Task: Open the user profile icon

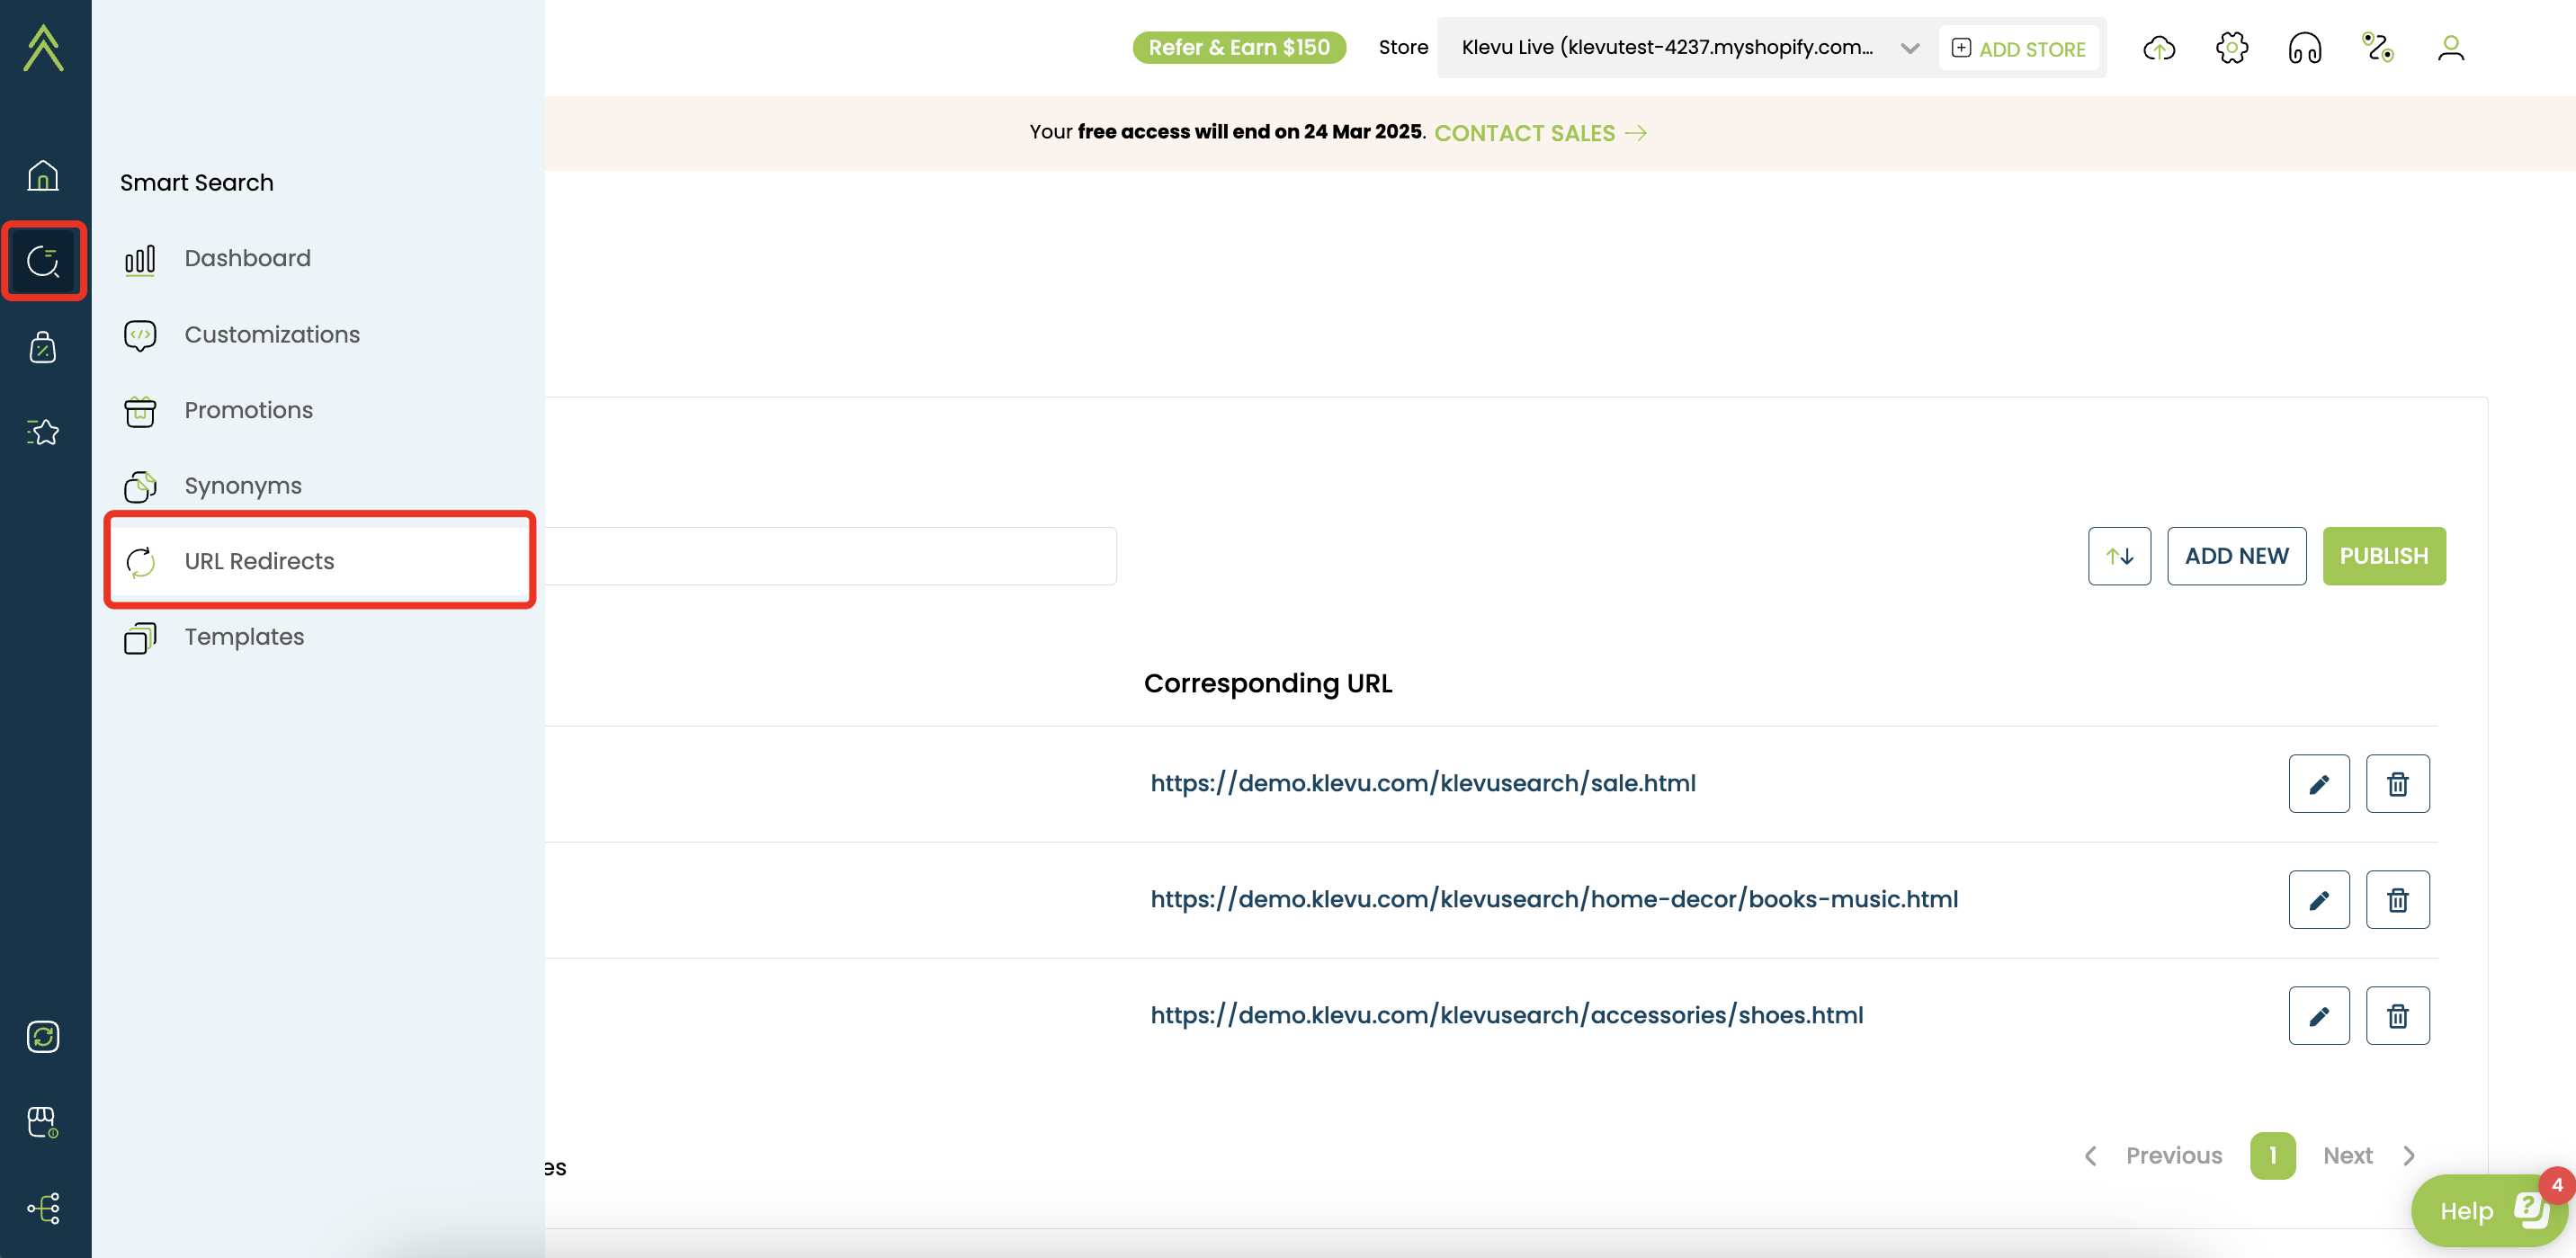Action: tap(2450, 48)
